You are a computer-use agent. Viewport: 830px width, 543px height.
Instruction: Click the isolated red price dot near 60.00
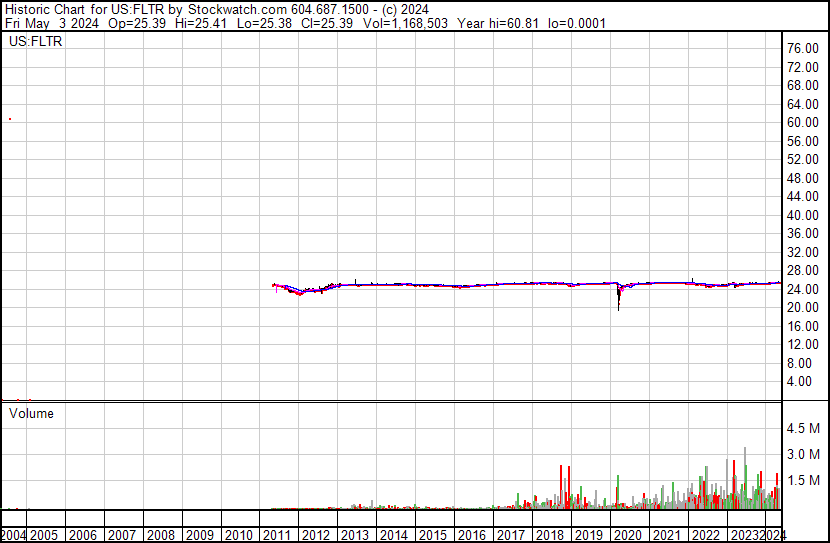(10, 119)
